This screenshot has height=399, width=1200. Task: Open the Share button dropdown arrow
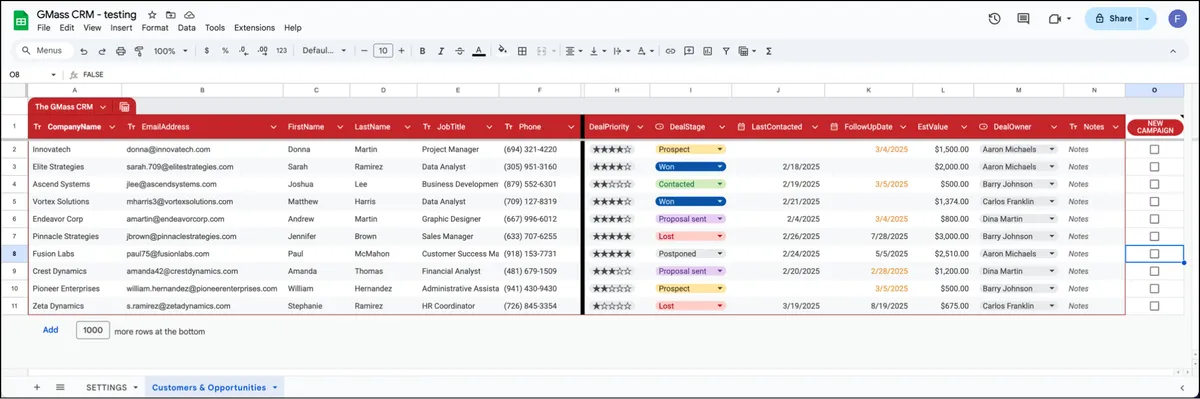pos(1146,19)
